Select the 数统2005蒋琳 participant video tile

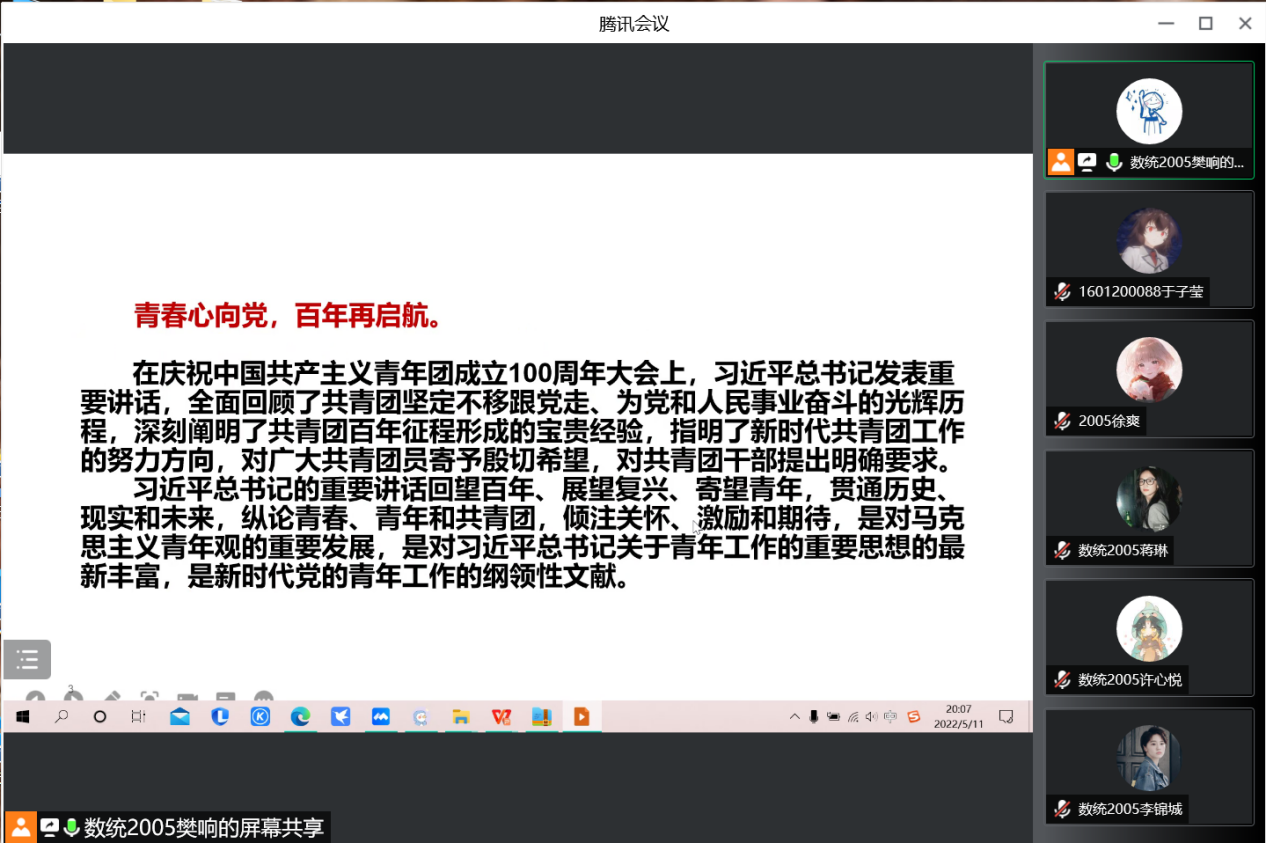[1149, 508]
